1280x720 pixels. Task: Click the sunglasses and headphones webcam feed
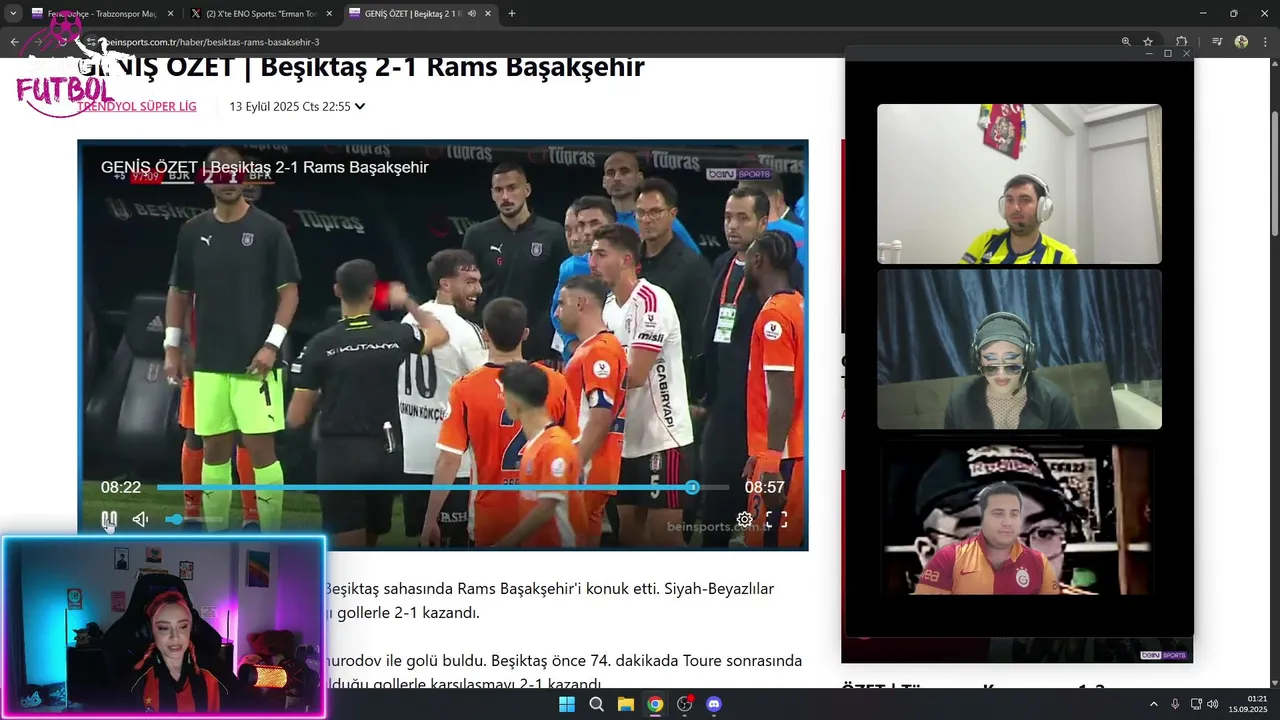[1019, 349]
